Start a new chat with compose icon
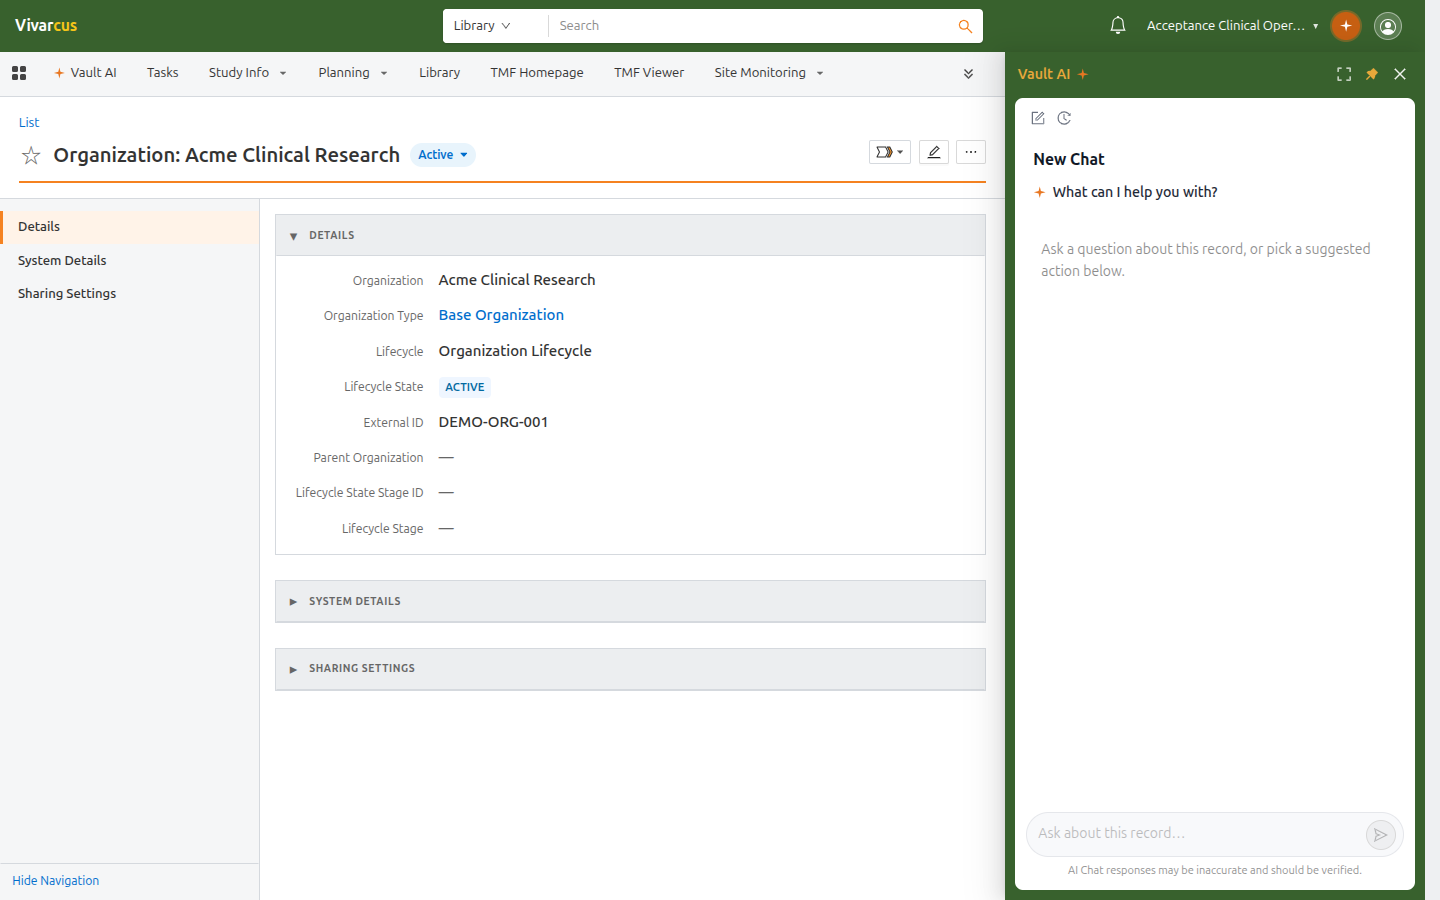 (x=1038, y=118)
